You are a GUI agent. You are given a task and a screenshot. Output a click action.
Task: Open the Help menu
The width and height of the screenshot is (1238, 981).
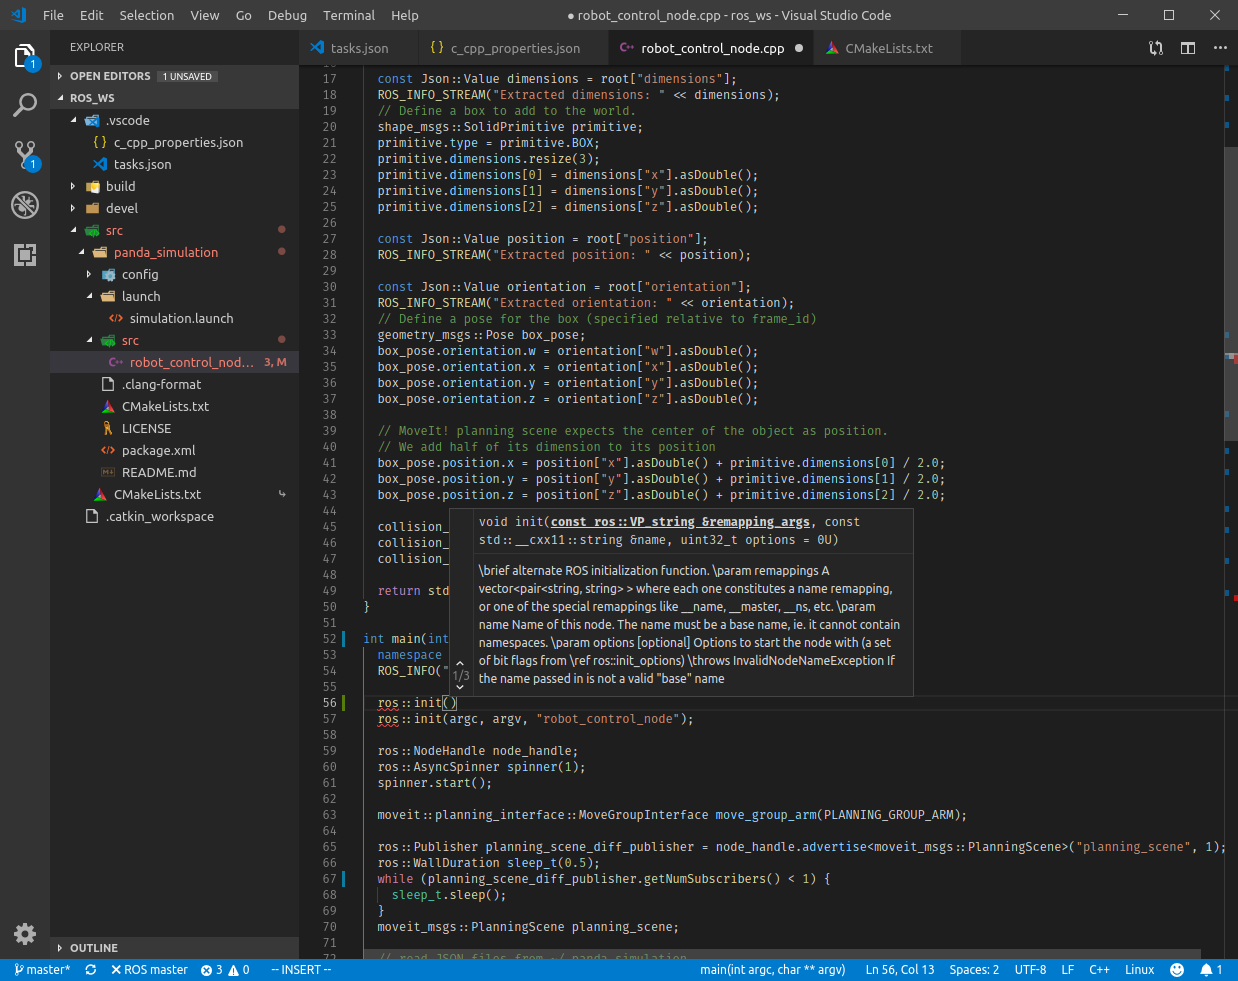[405, 15]
